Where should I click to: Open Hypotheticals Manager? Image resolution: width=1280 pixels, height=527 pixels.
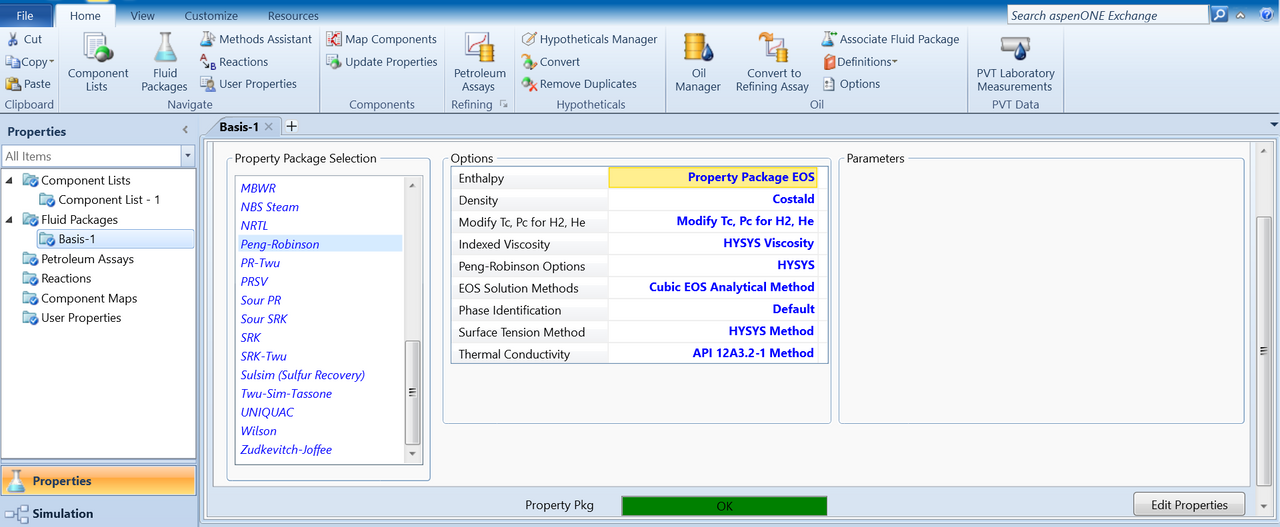(x=589, y=39)
